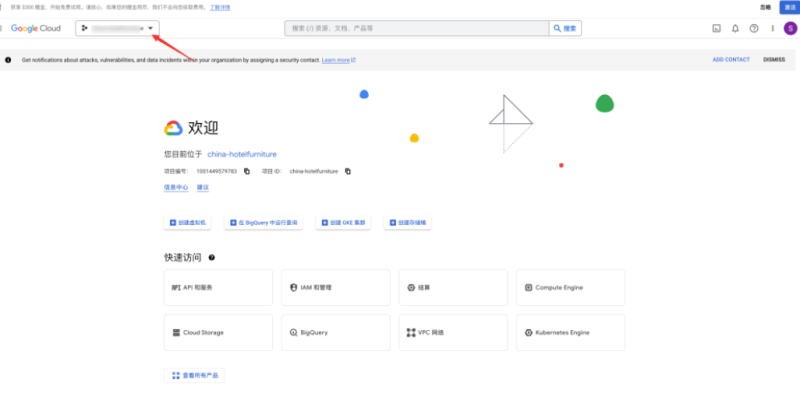The image size is (800, 397).
Task: Open the BigQuery quick access card
Action: coord(336,333)
